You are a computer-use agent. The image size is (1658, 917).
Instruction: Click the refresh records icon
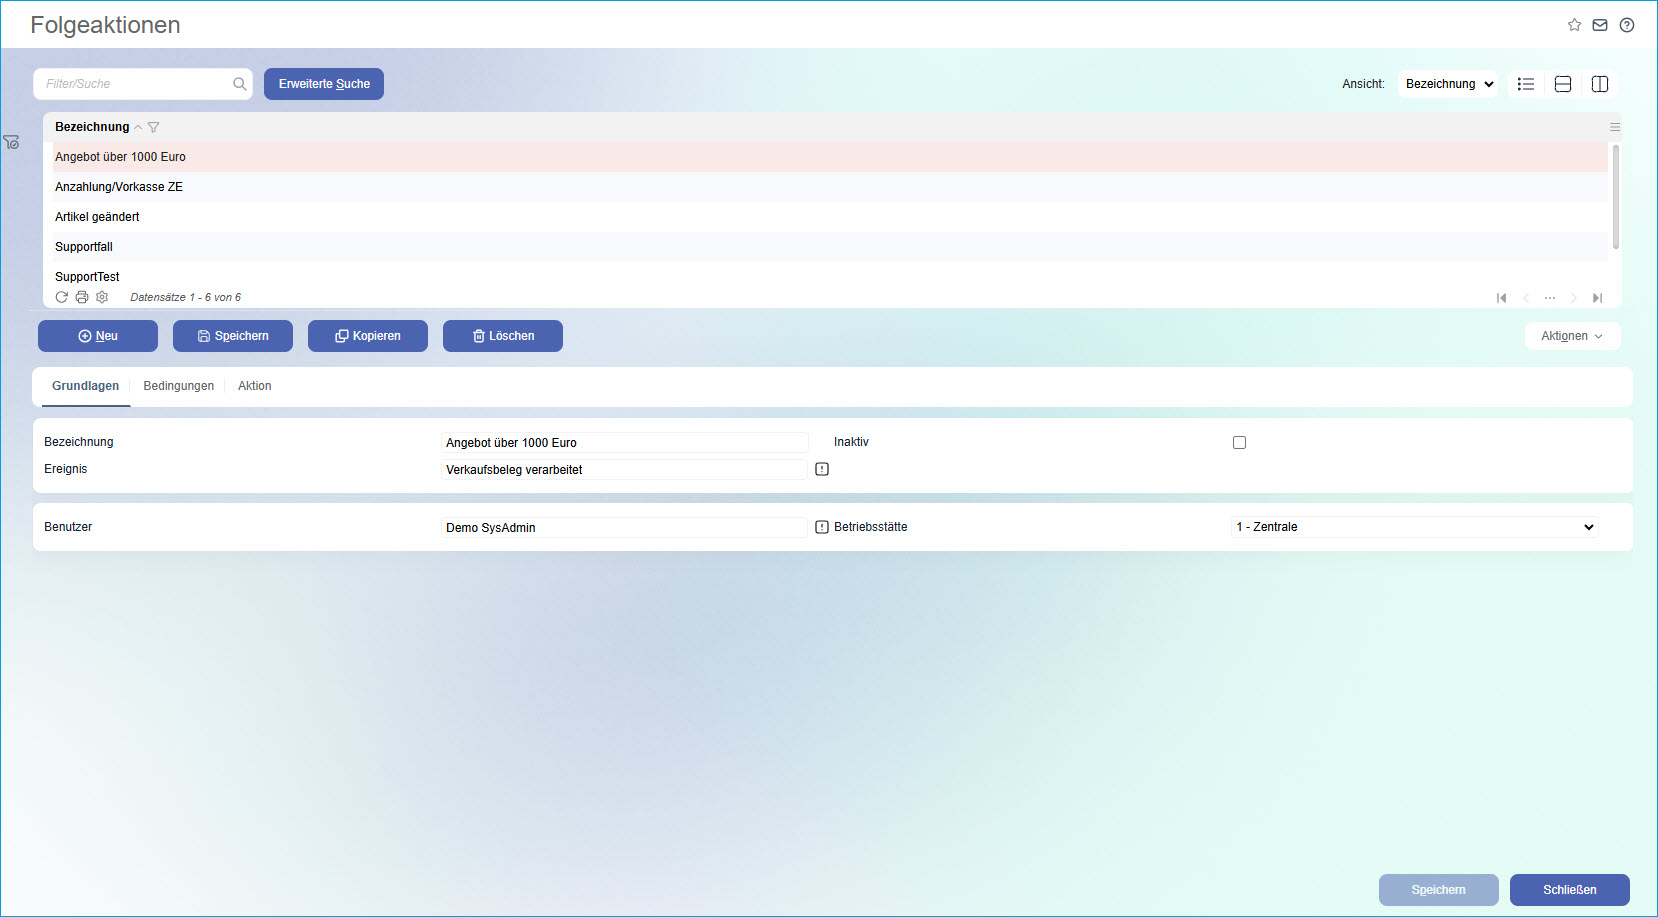pos(62,297)
